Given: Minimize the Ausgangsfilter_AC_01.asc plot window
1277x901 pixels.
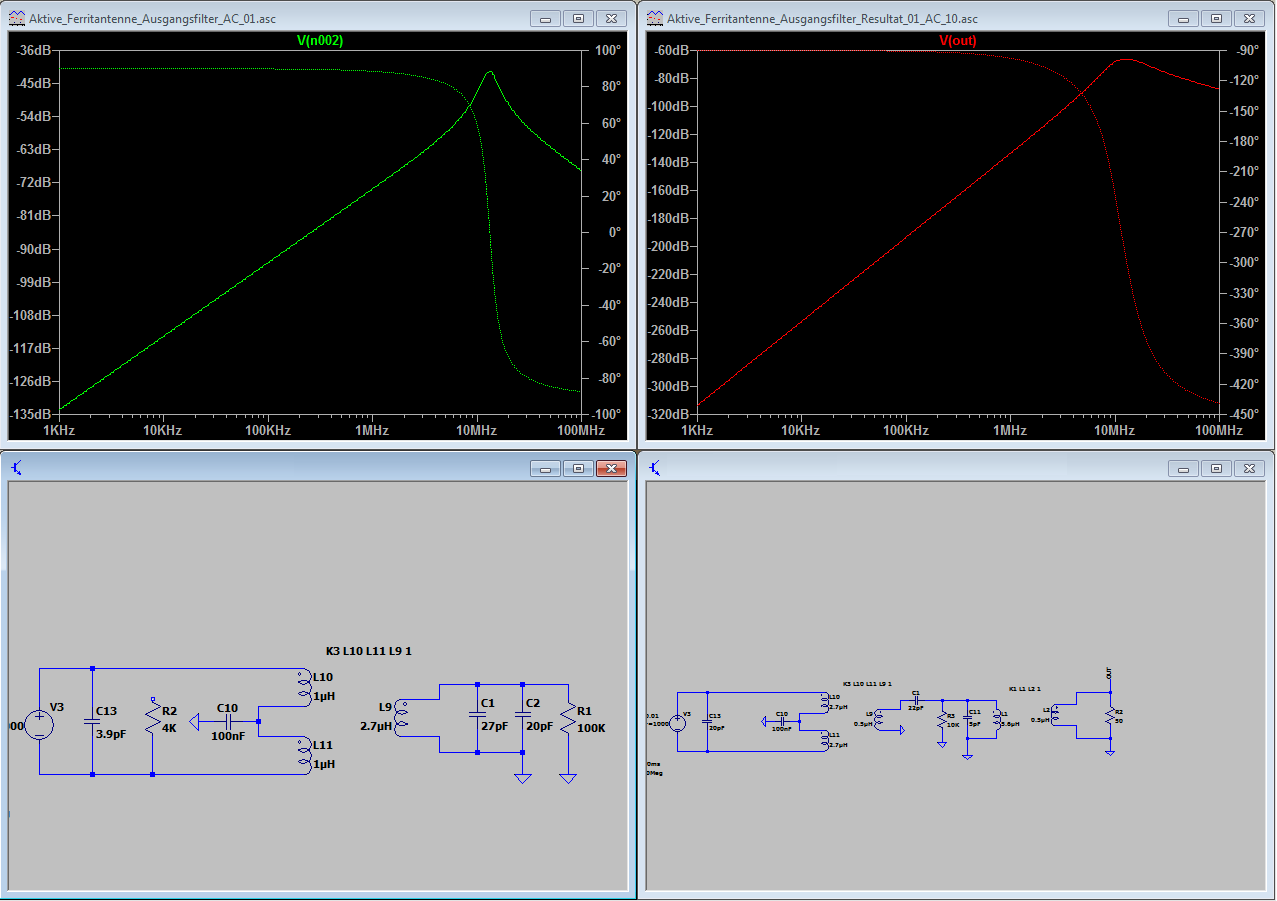Looking at the screenshot, I should tap(547, 18).
